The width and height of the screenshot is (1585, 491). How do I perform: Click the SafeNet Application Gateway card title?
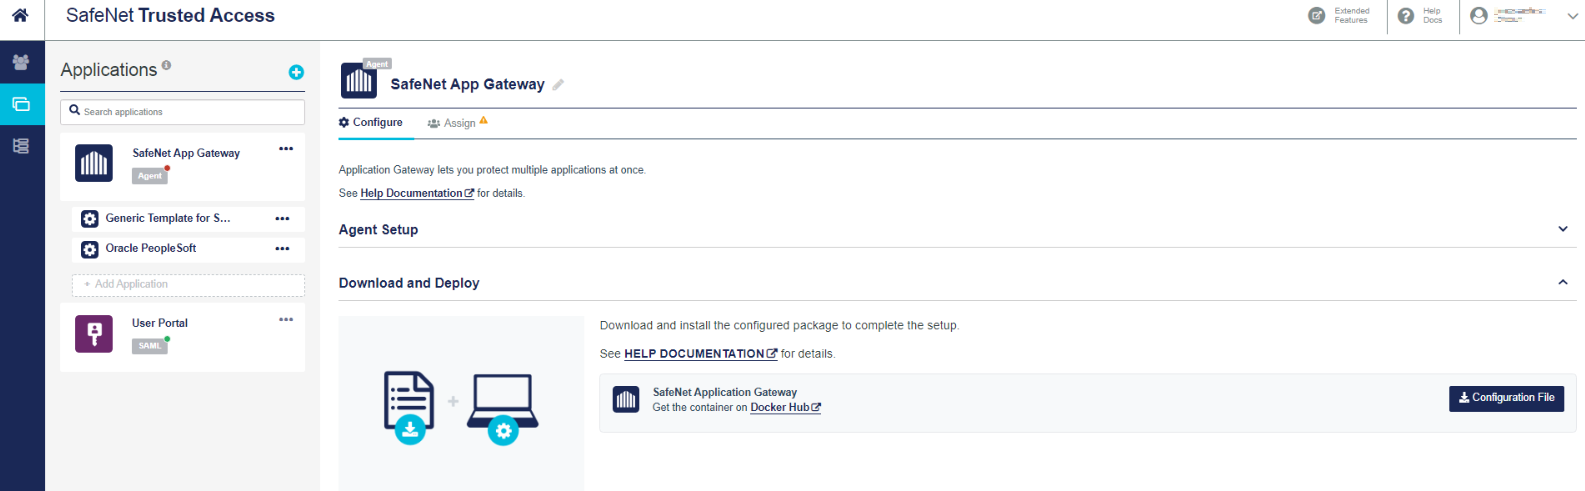coord(725,392)
